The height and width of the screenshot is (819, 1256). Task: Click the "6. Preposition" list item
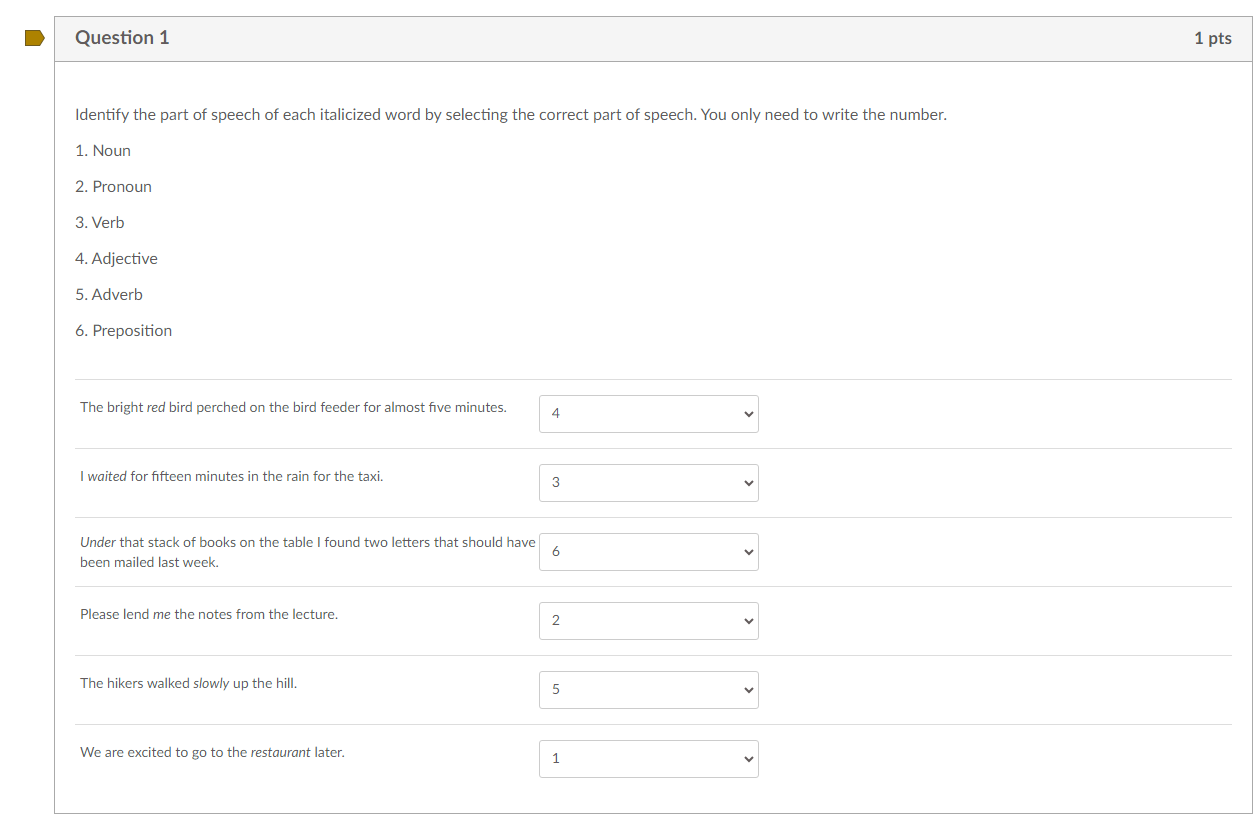(123, 331)
